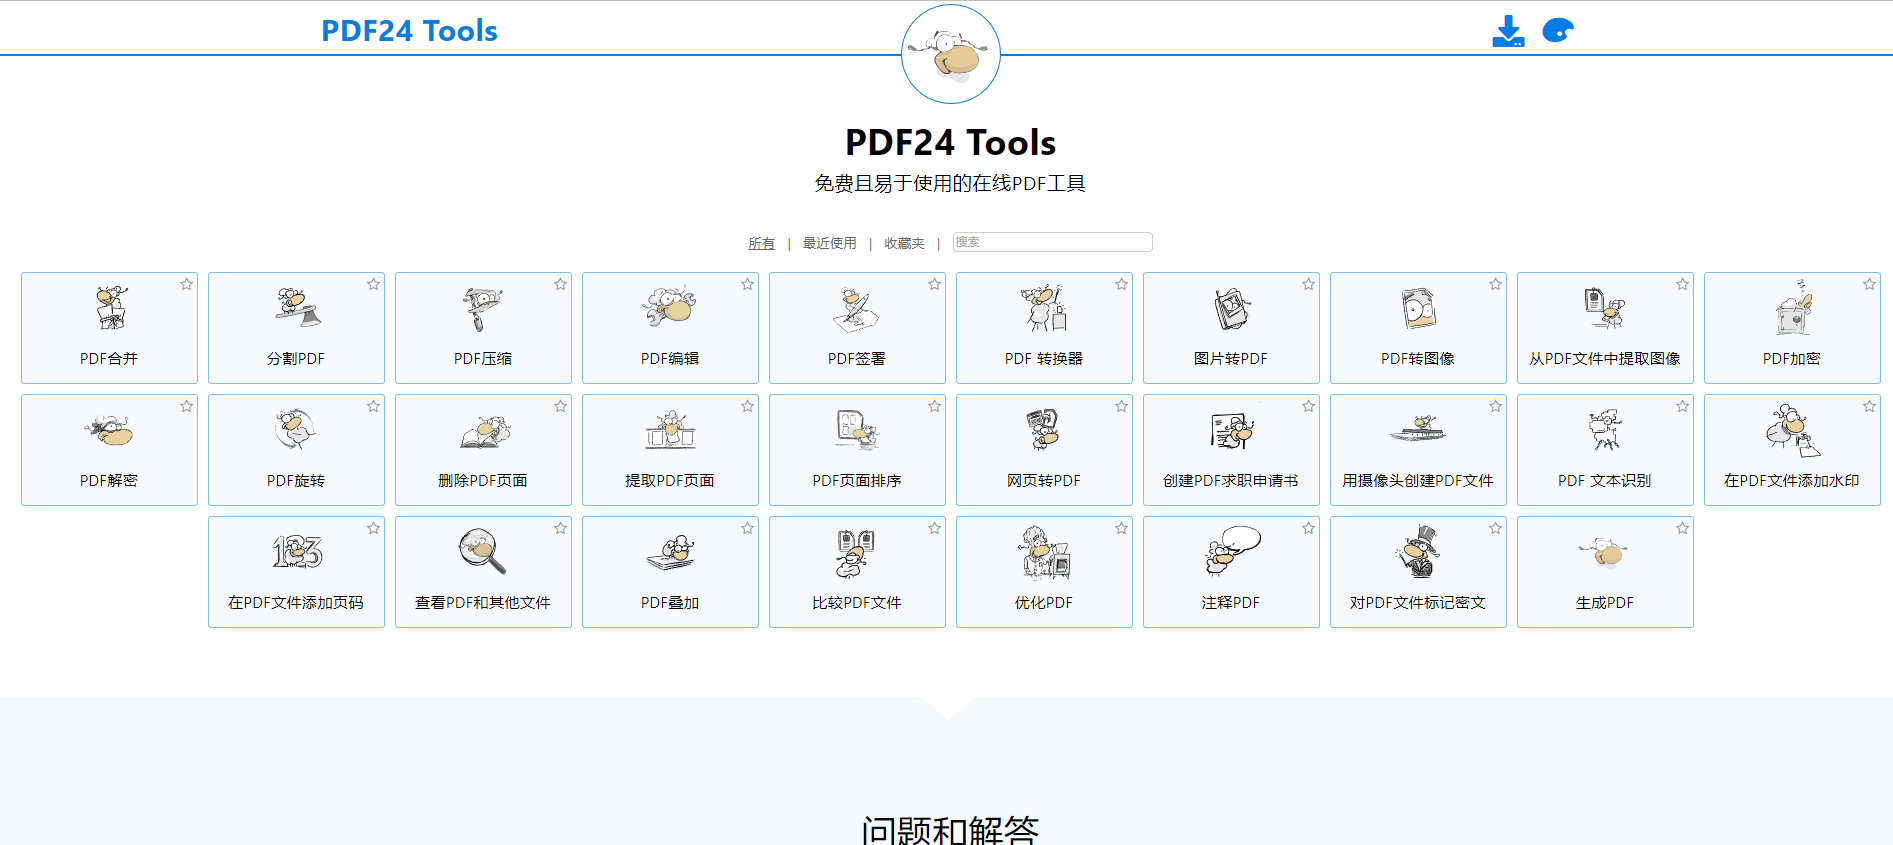Open 查看PDF和其他文件 tool tile
The height and width of the screenshot is (845, 1893).
pyautogui.click(x=483, y=572)
